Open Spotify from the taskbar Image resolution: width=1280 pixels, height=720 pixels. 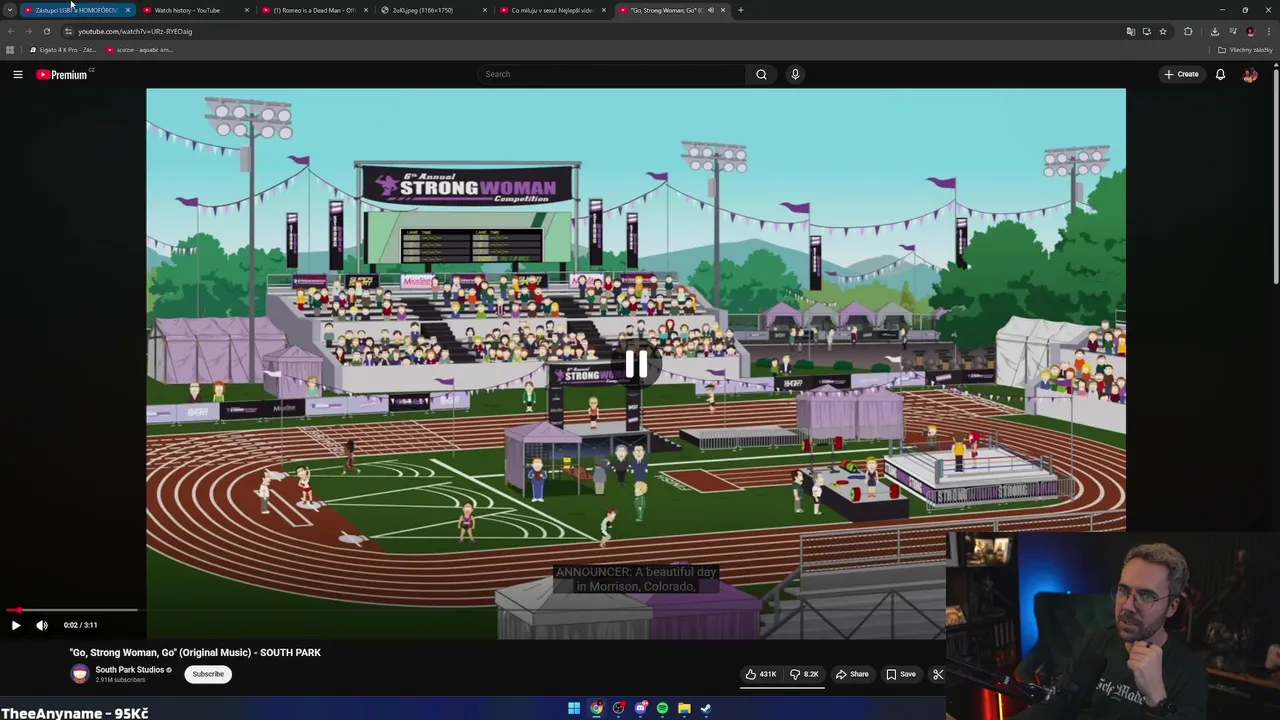[x=662, y=709]
